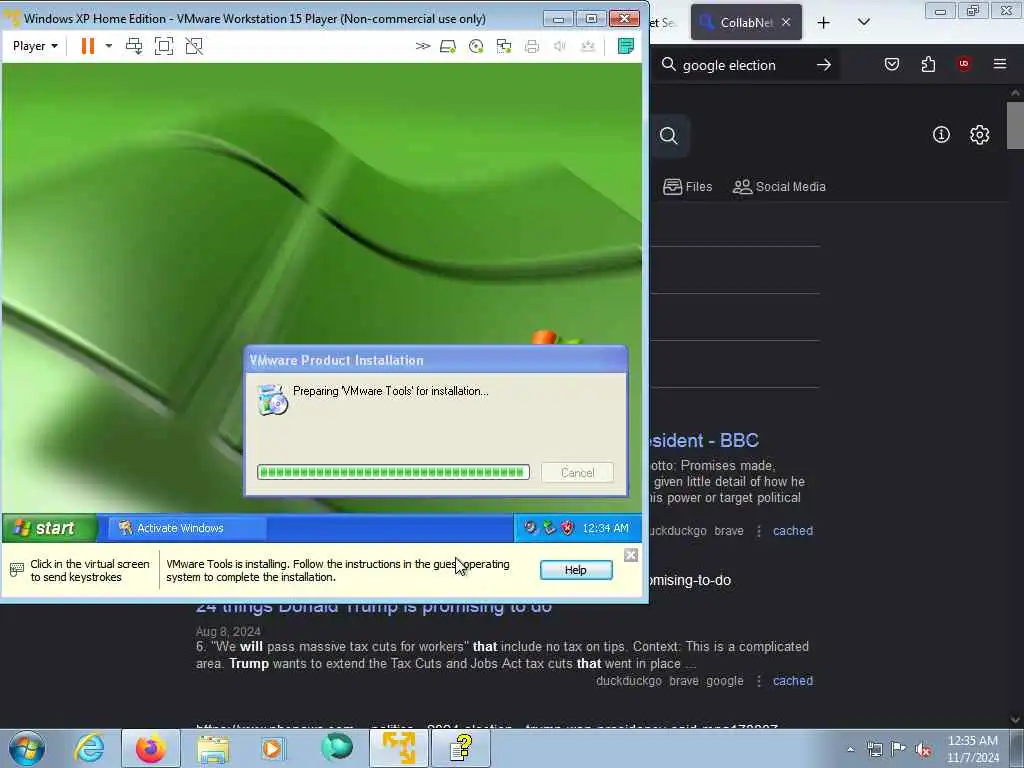Viewport: 1024px width, 768px height.
Task: Open the uBlock Origin extension icon
Action: pyautogui.click(x=964, y=64)
